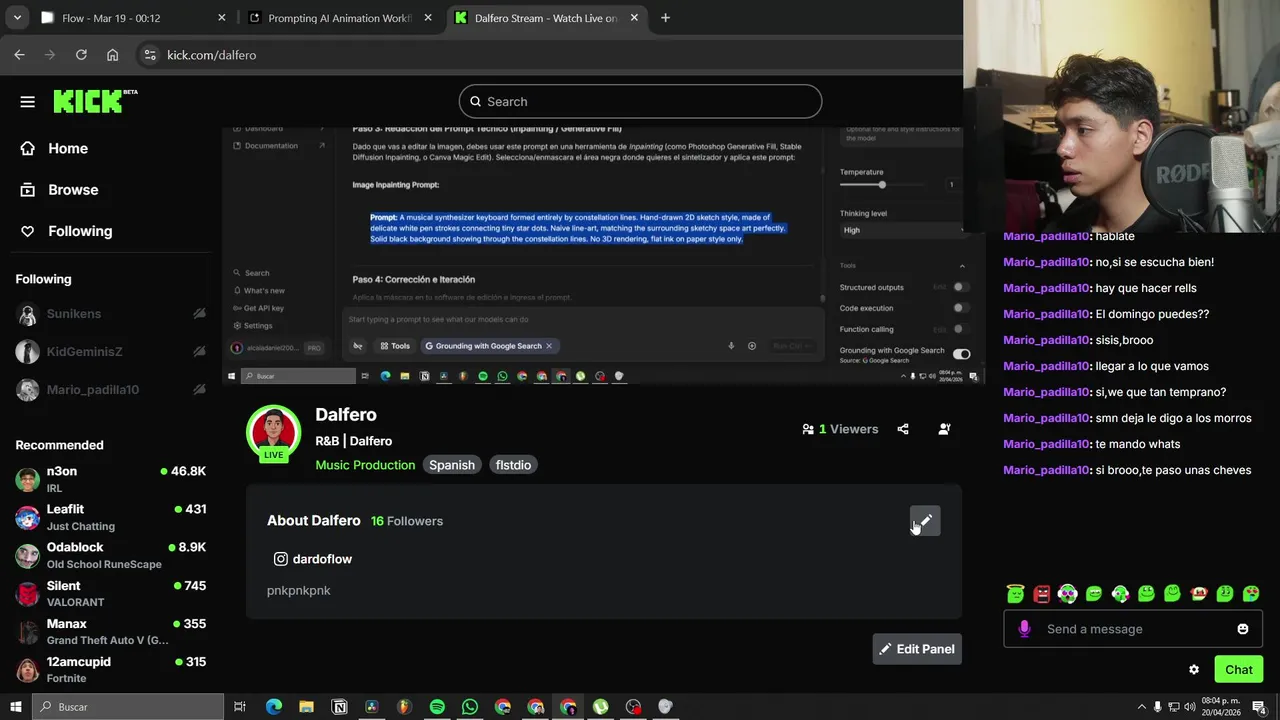This screenshot has width=1280, height=720.
Task: Share the stream via share icon
Action: point(903,429)
